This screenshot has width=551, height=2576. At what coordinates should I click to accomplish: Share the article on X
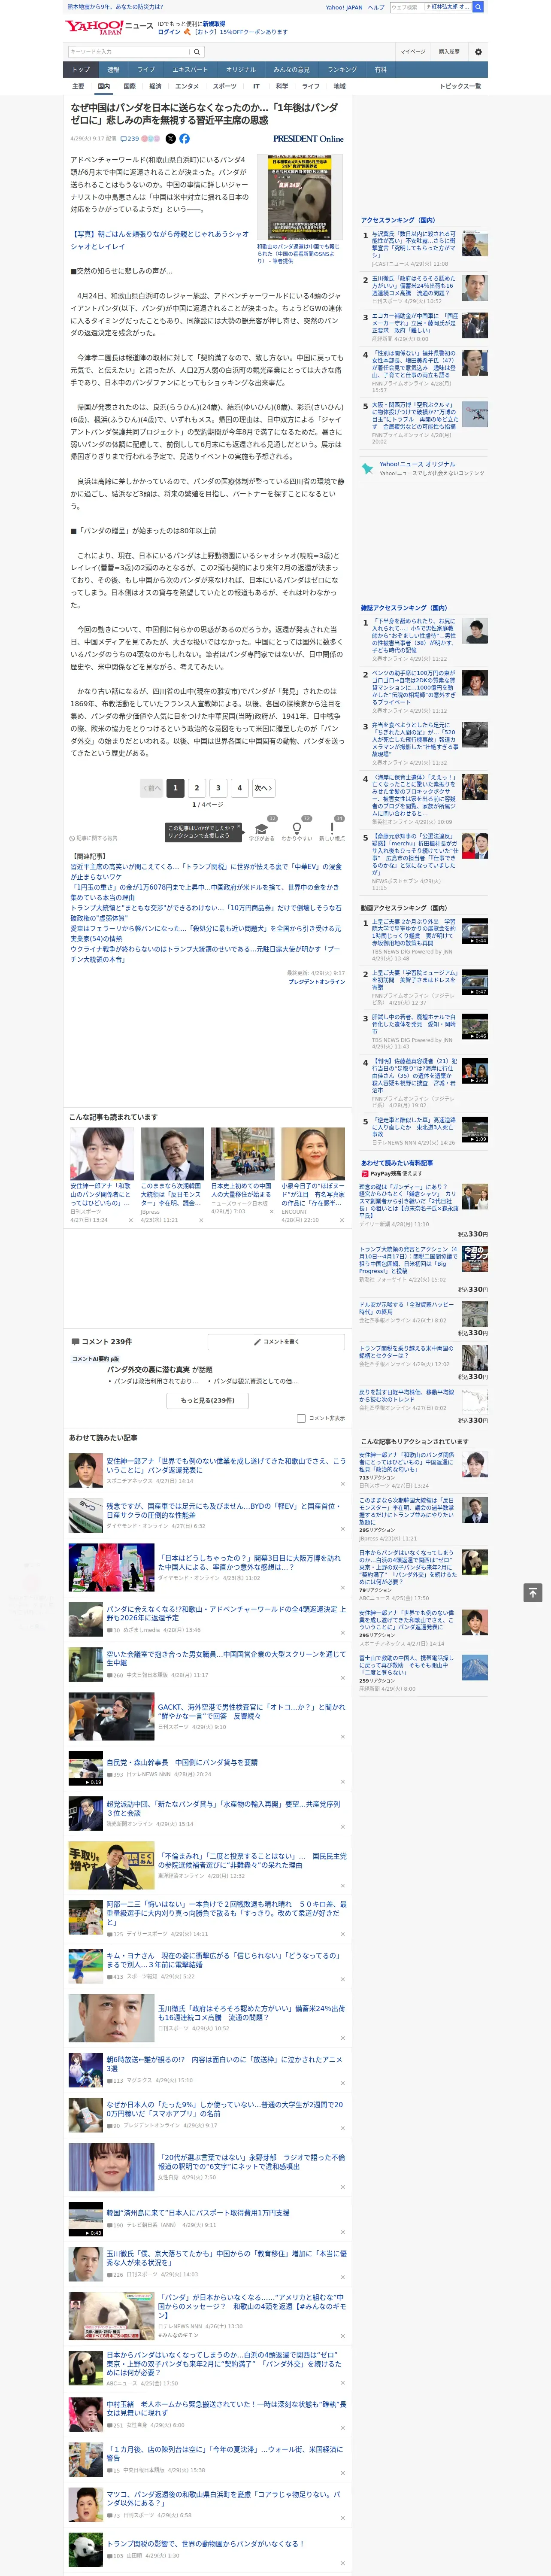[x=170, y=139]
